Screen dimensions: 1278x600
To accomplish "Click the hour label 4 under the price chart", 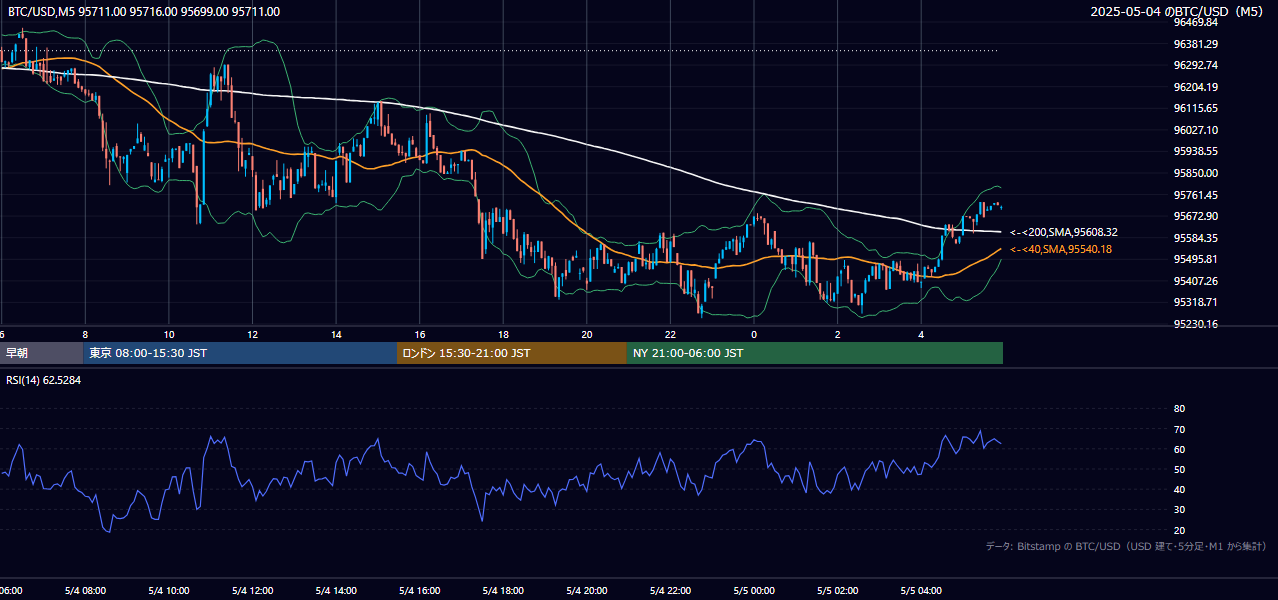I will [921, 334].
